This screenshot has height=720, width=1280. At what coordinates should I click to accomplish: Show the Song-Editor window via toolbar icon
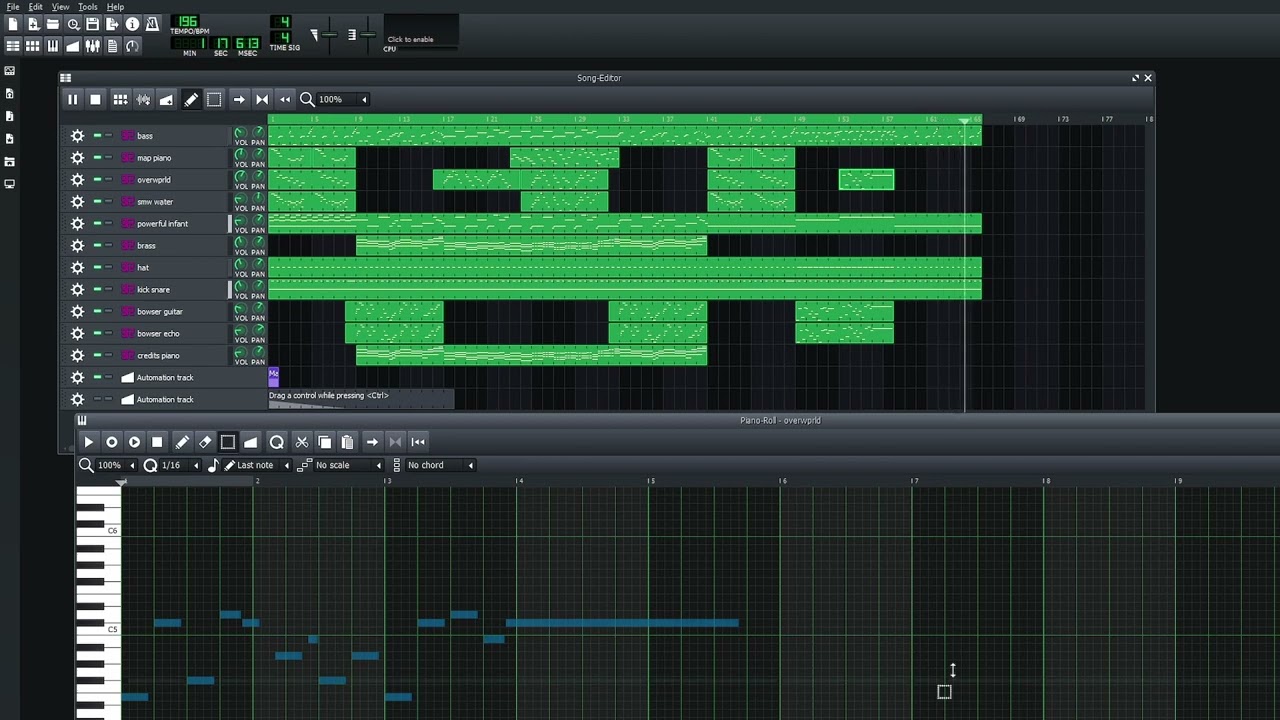pos(13,46)
